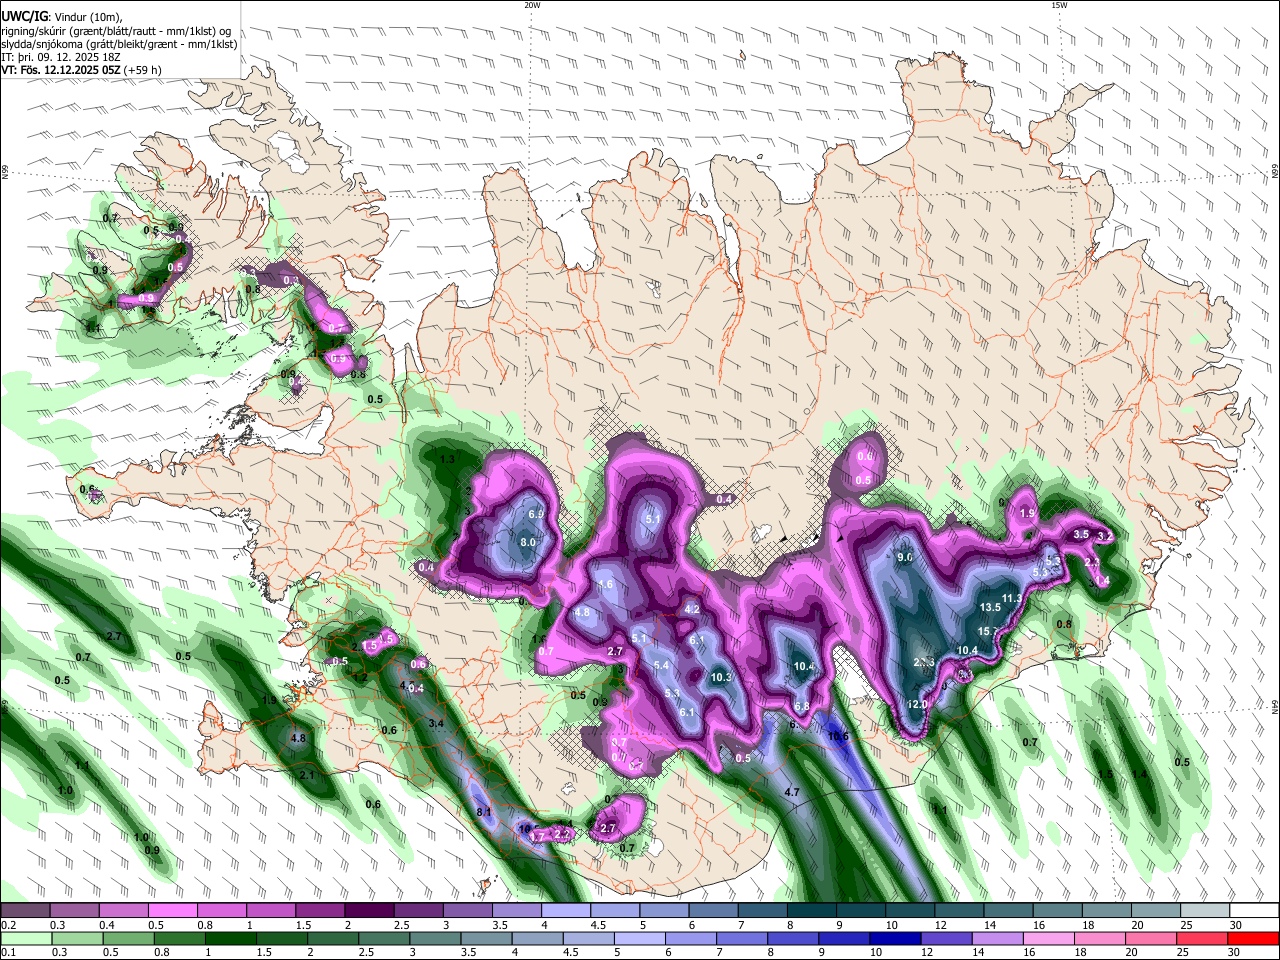Click the dark blue swatch between 10 and 12 in the lower legend
This screenshot has height=960, width=1280.
pos(896,938)
